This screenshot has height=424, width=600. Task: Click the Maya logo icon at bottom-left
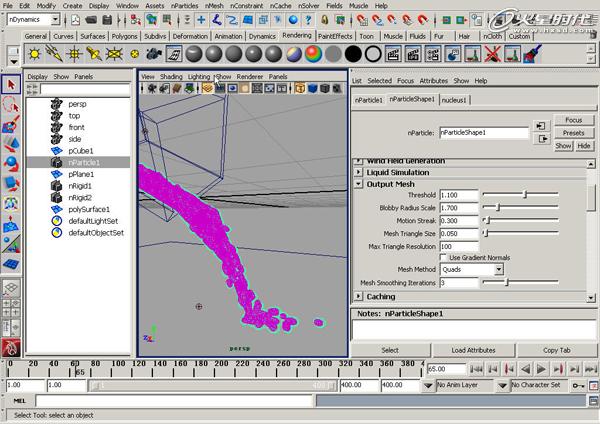[x=11, y=348]
